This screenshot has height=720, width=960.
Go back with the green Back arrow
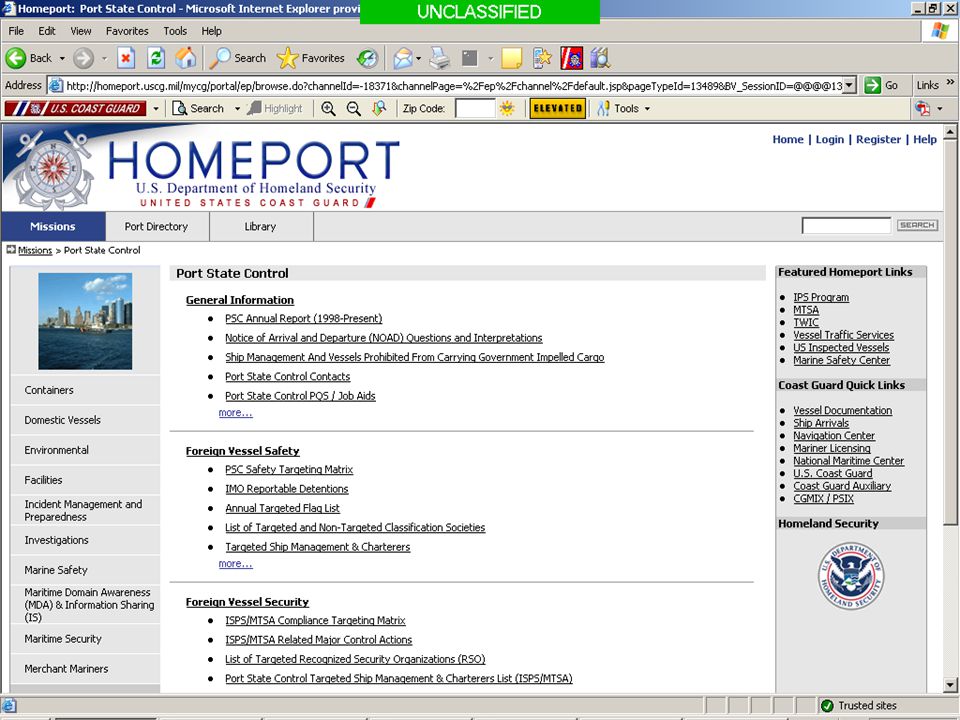[x=16, y=58]
